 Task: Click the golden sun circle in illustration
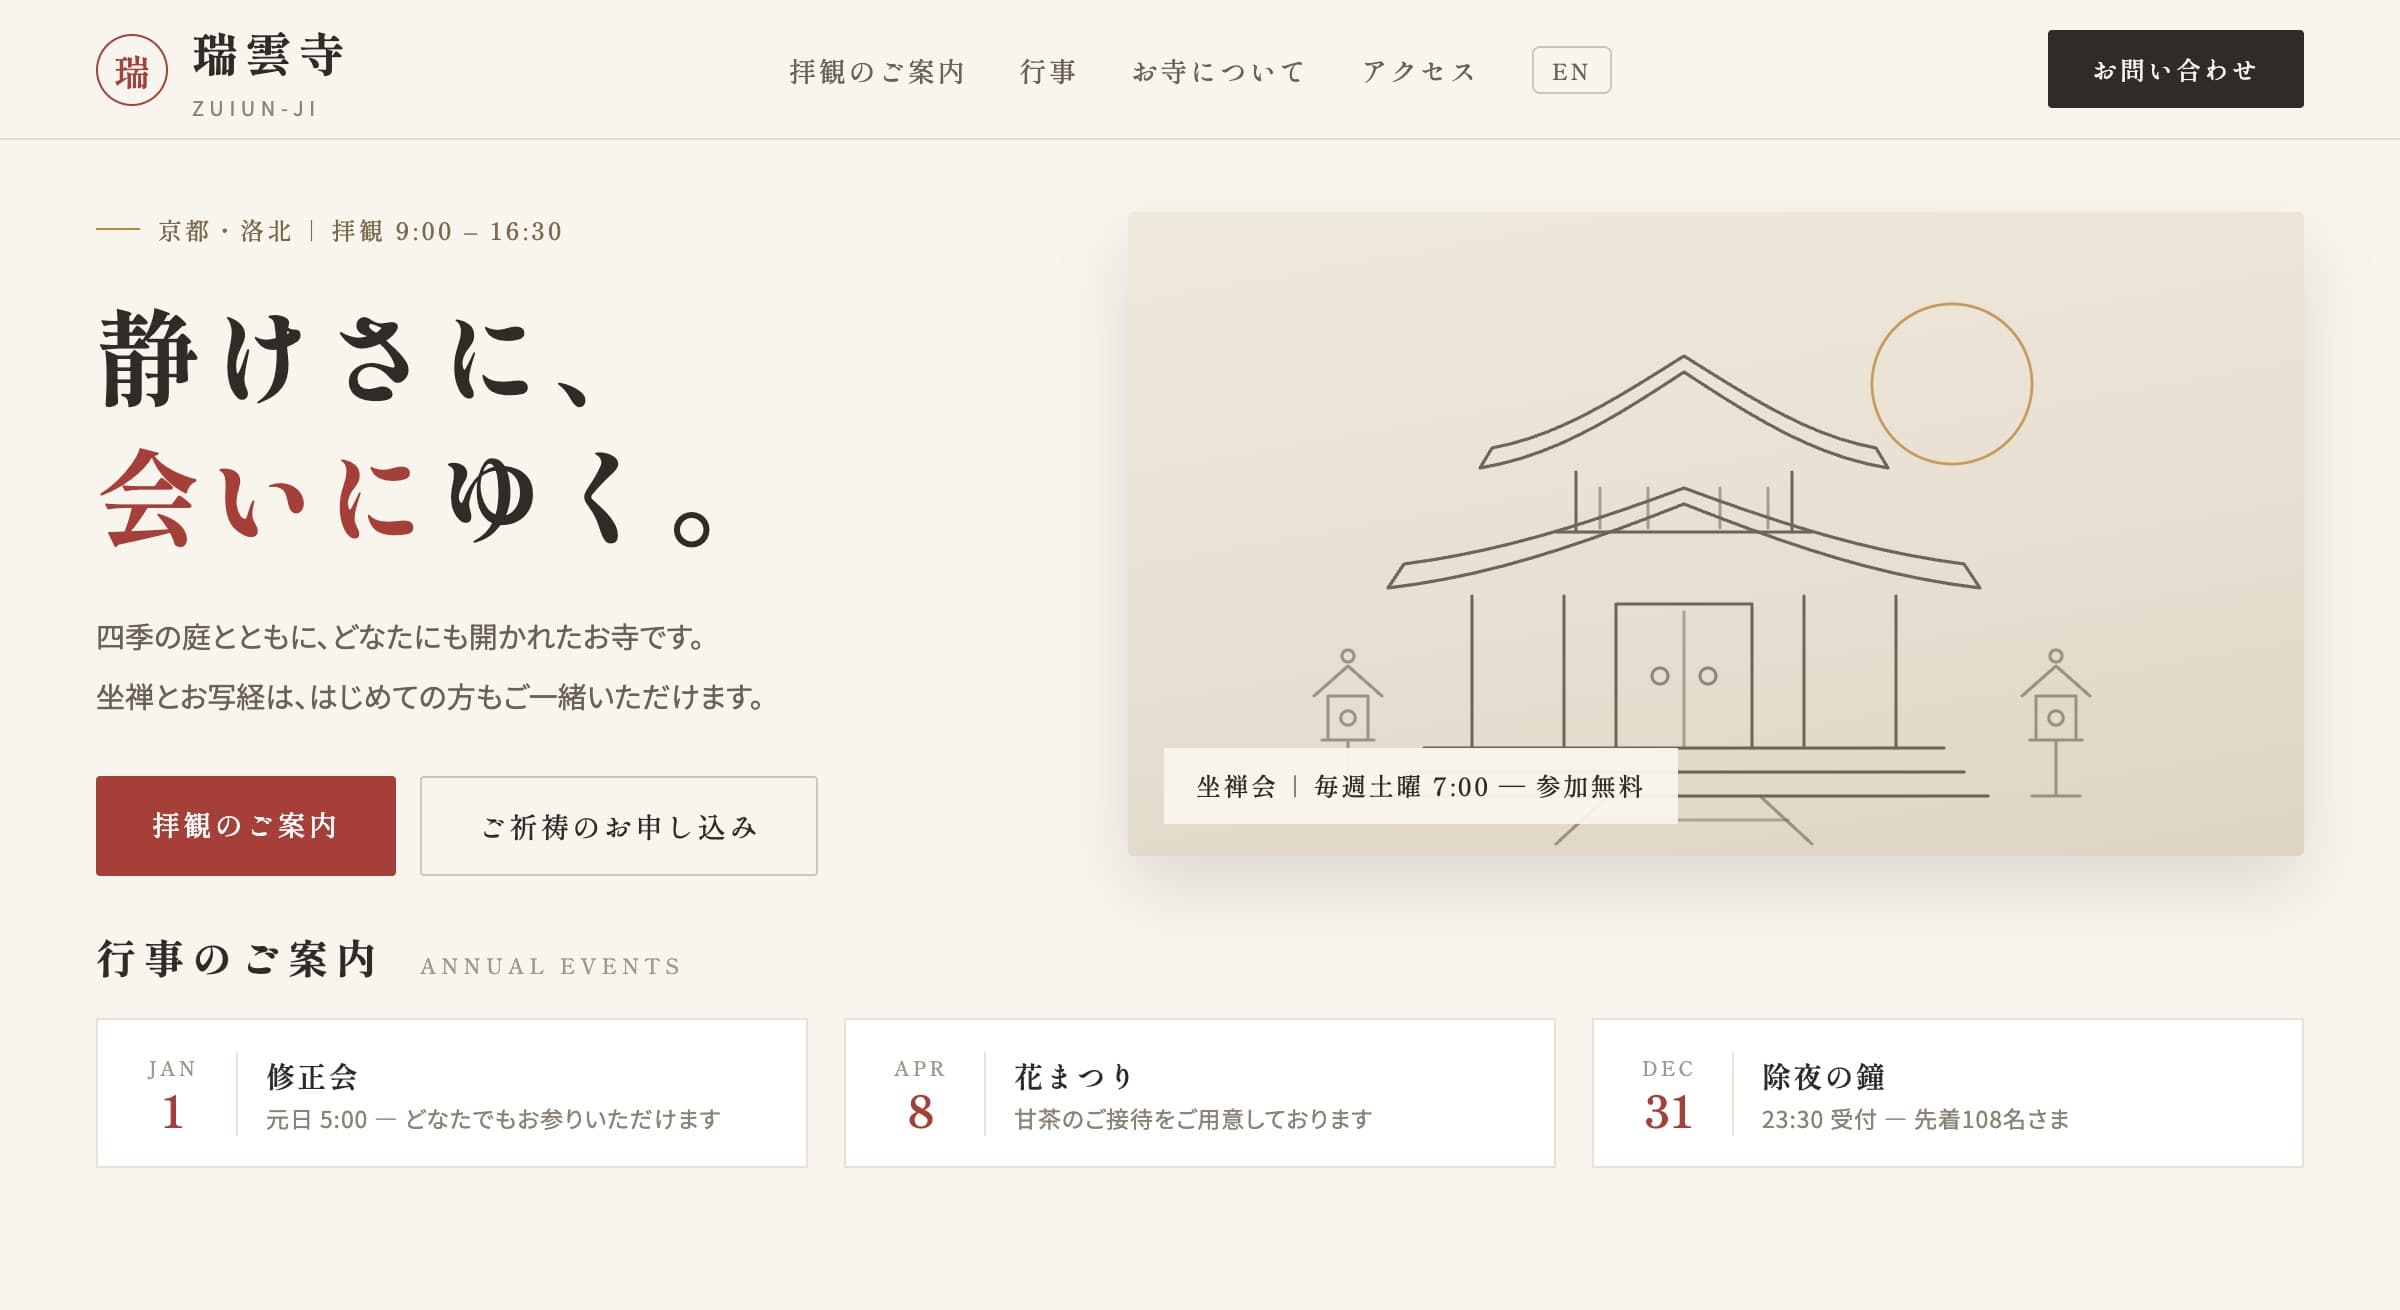pyautogui.click(x=1952, y=384)
